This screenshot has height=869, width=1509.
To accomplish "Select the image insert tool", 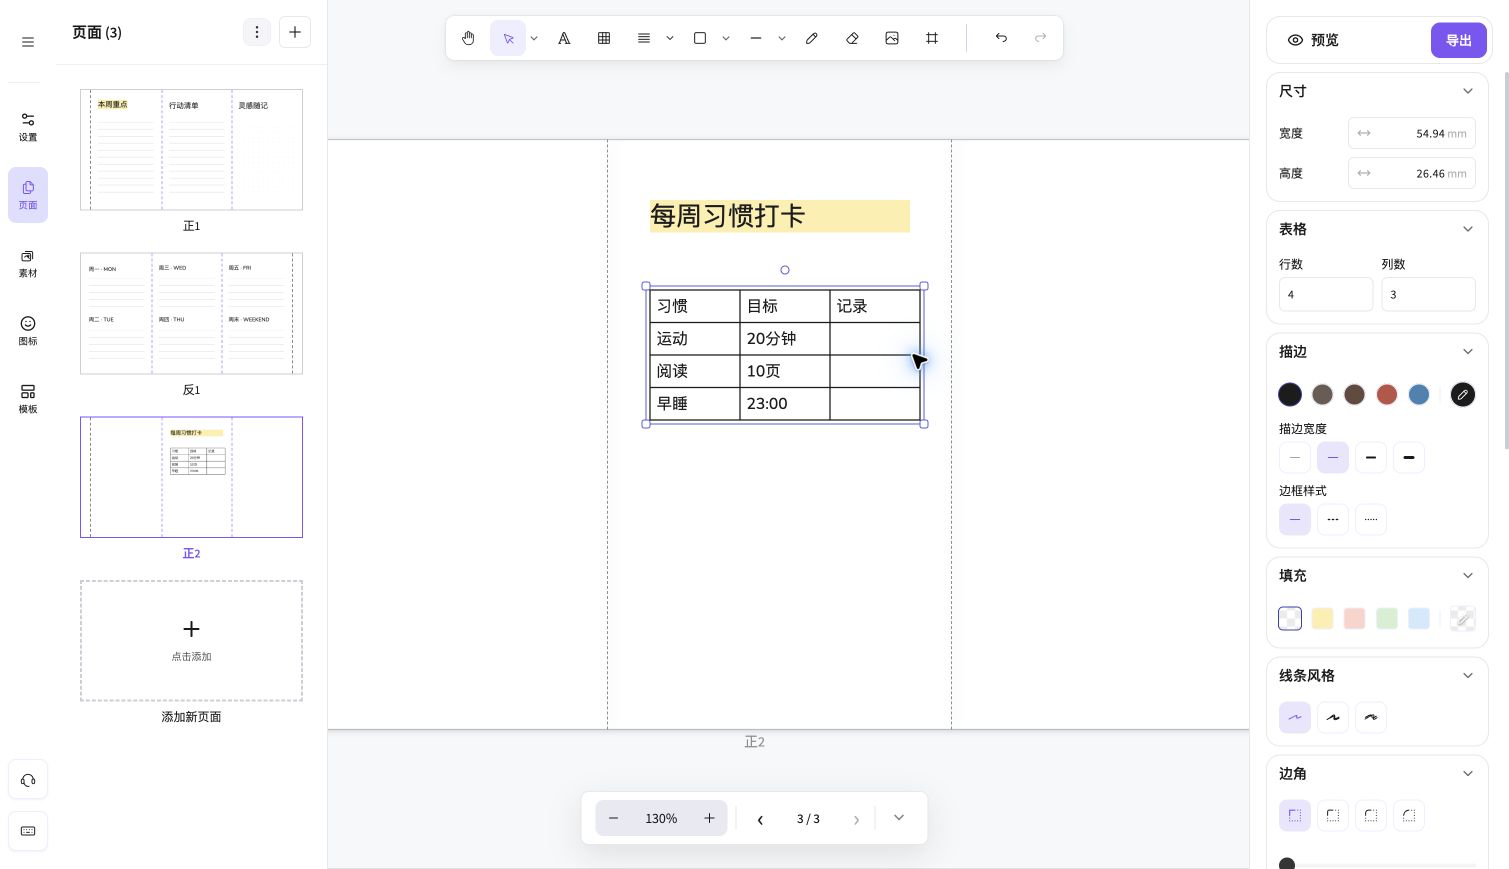I will 892,38.
